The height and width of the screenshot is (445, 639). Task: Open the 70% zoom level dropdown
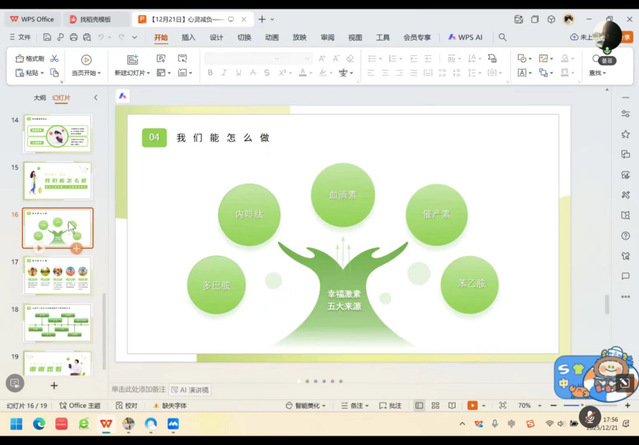[x=528, y=406]
